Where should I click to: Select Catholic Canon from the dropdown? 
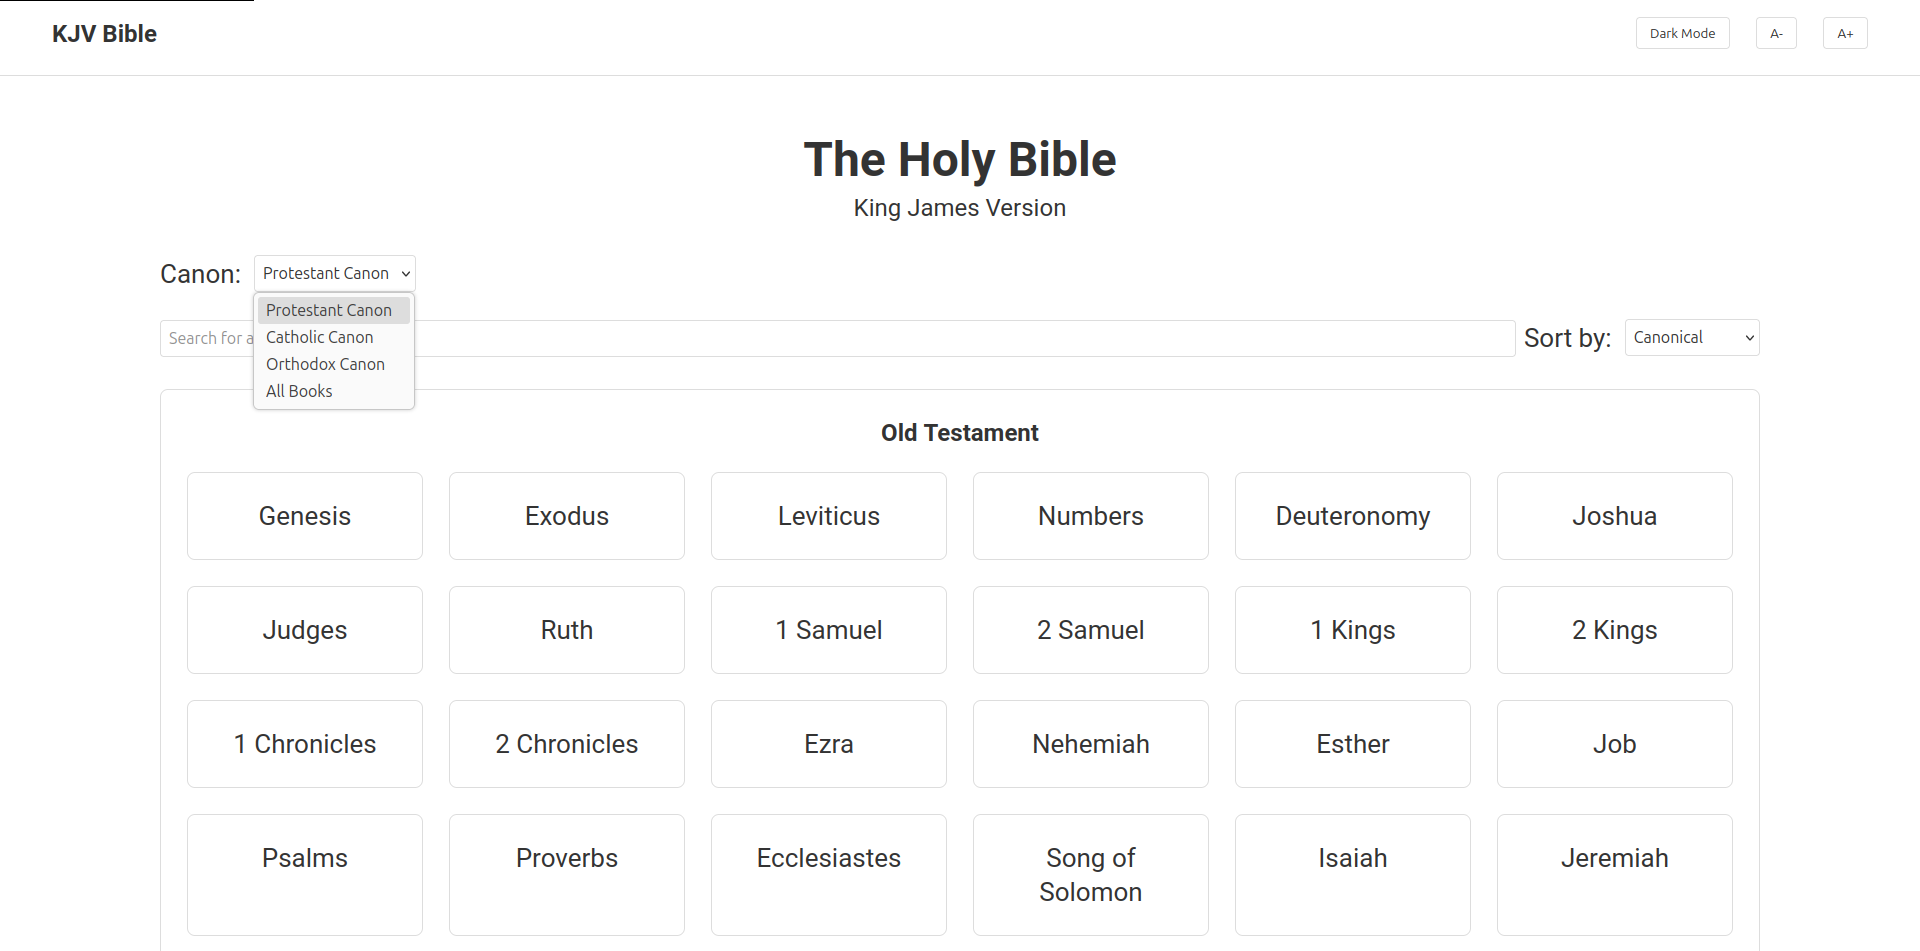pyautogui.click(x=319, y=337)
